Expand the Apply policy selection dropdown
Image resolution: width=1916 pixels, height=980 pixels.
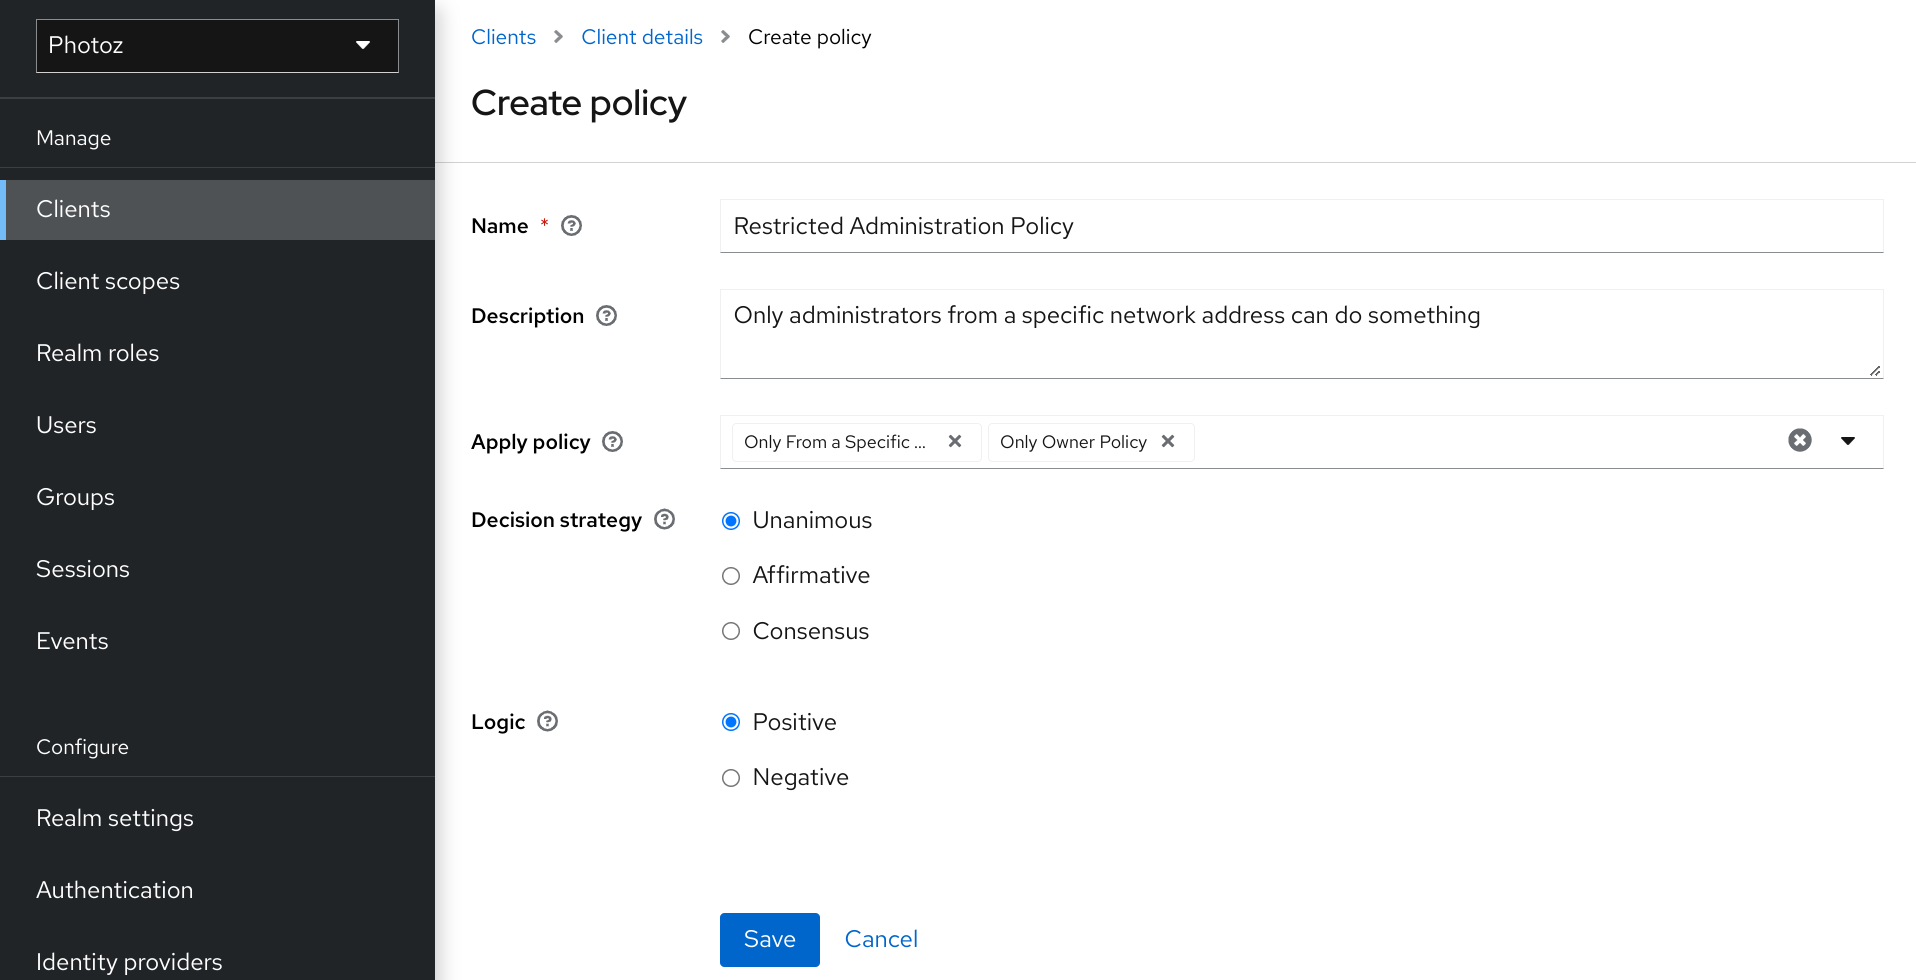pyautogui.click(x=1848, y=441)
